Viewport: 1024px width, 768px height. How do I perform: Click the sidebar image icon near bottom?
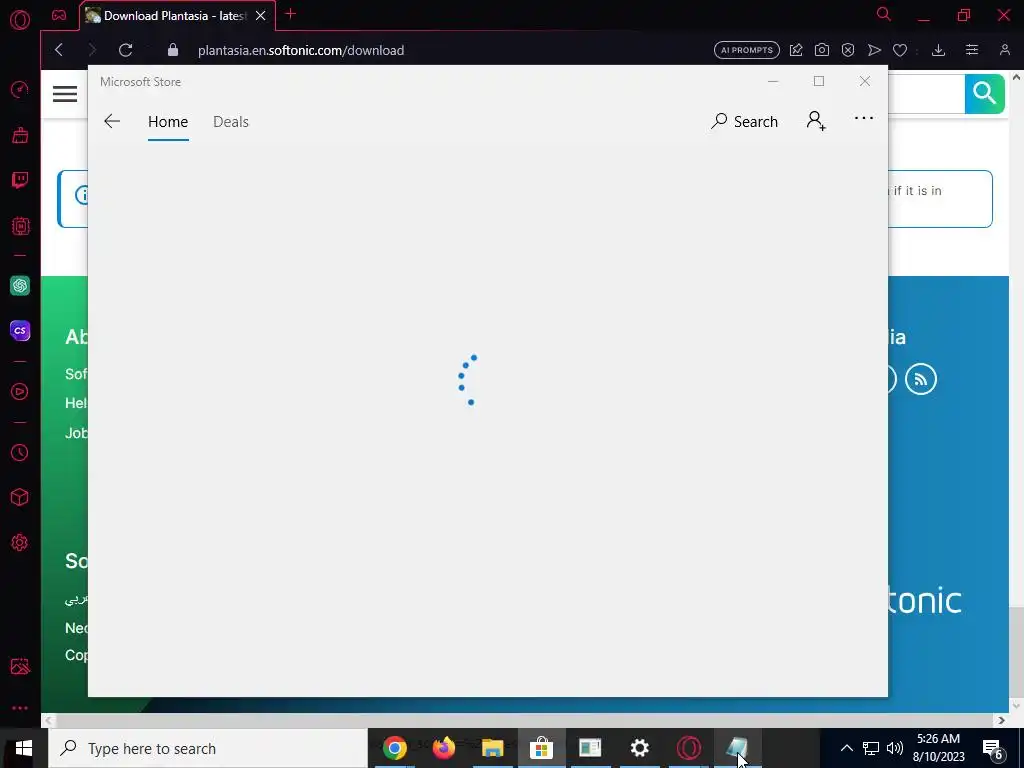click(20, 666)
